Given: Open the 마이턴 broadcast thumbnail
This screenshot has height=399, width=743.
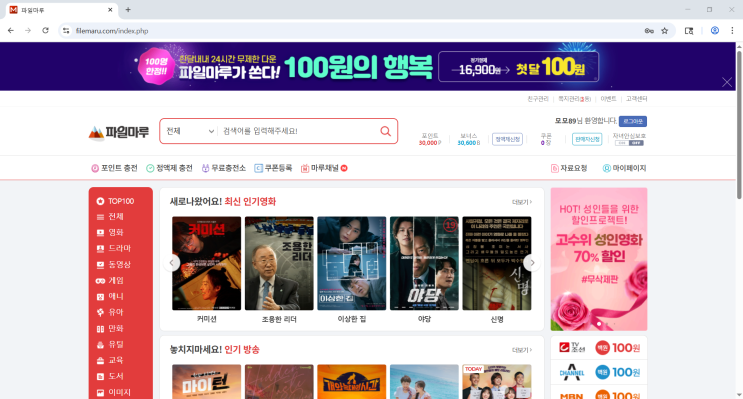Looking at the screenshot, I should pyautogui.click(x=207, y=381).
